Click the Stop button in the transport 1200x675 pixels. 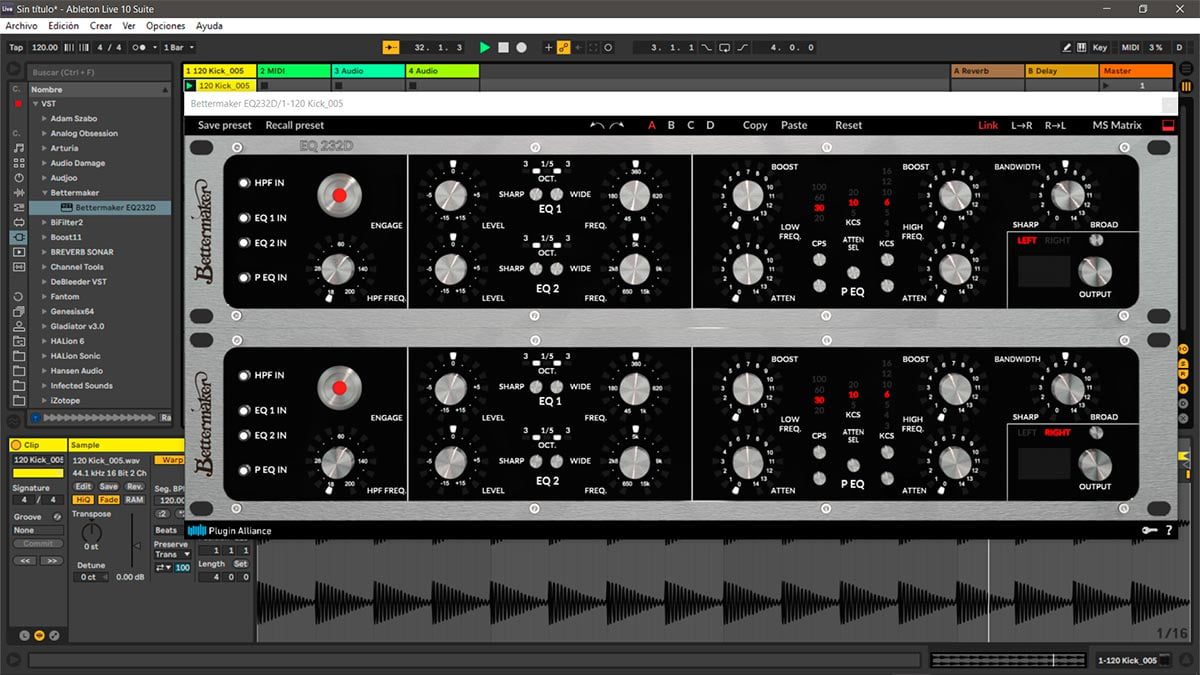(x=503, y=47)
